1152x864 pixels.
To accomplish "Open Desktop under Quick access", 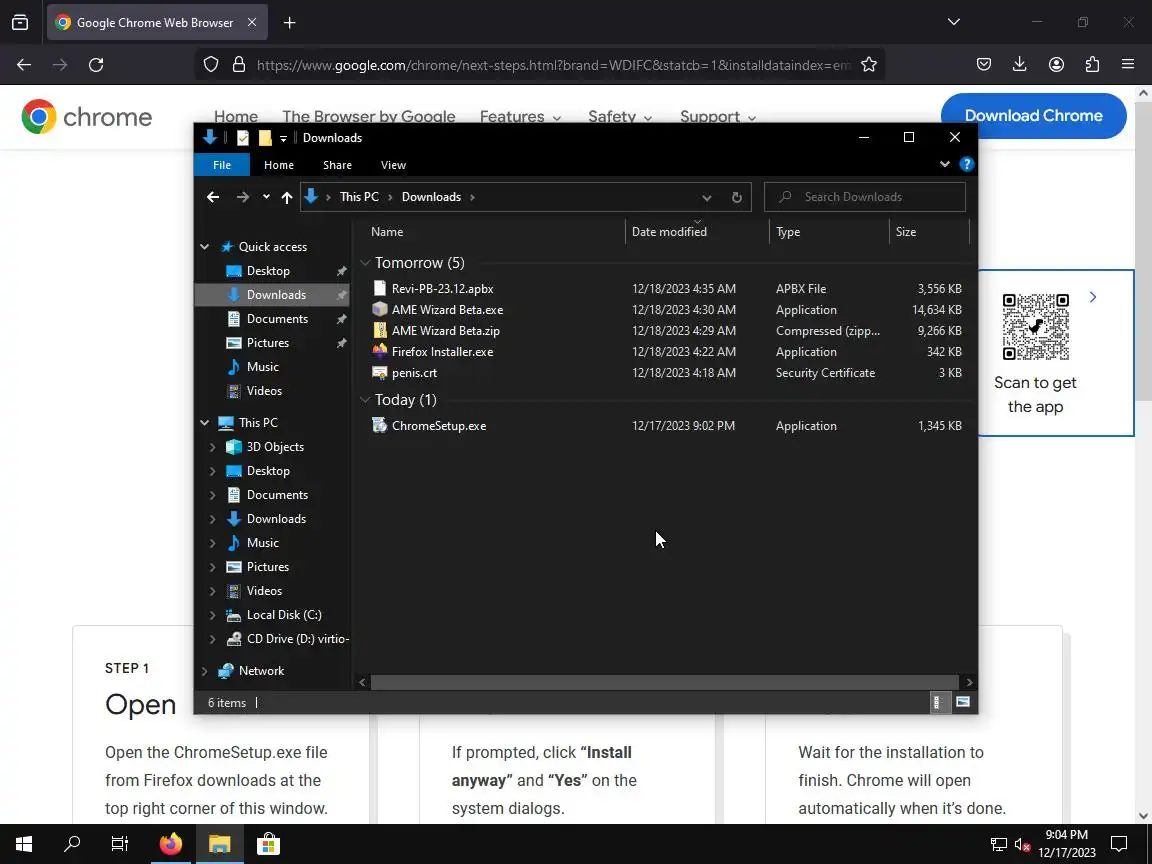I will coord(267,271).
